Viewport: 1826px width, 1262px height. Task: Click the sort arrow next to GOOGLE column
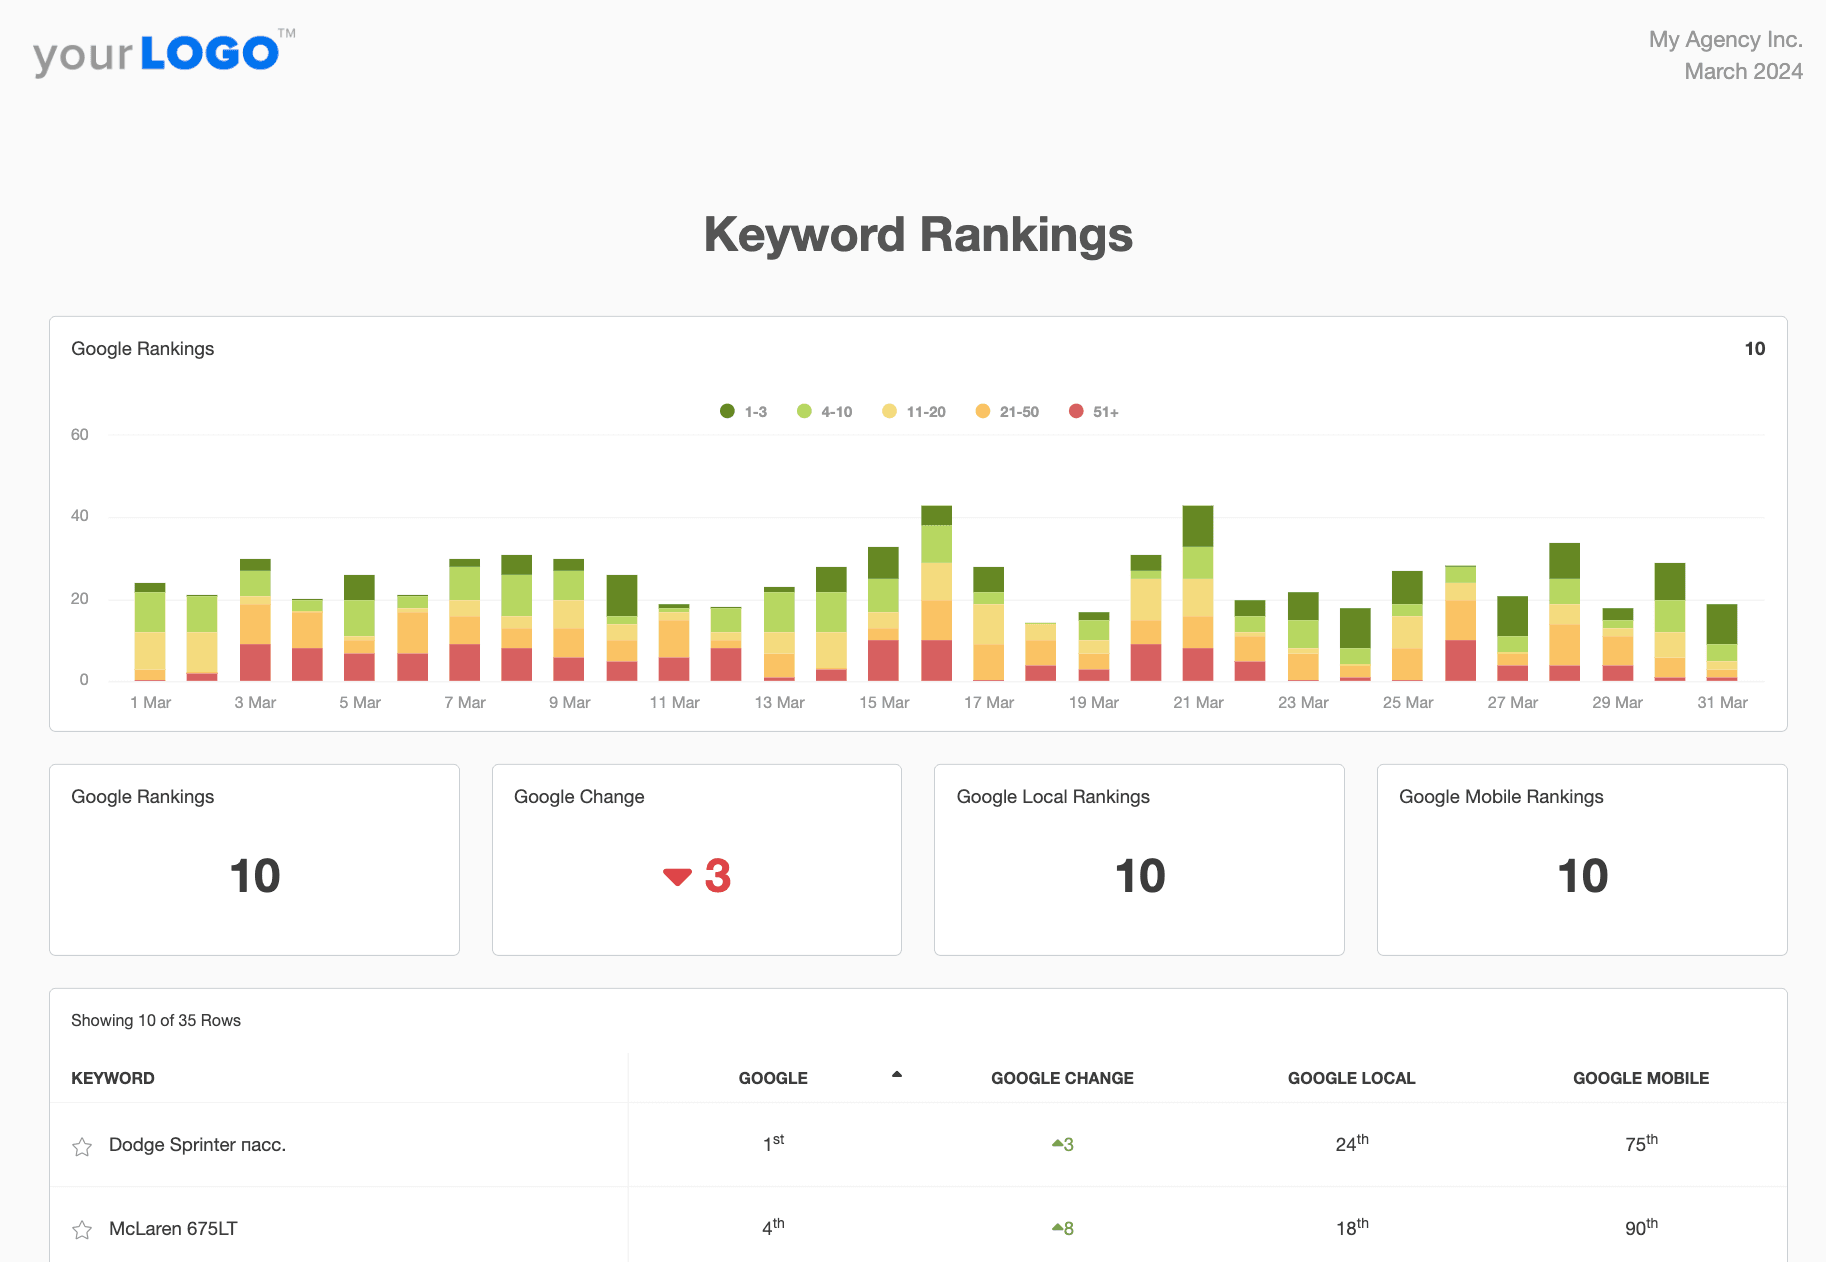[897, 1075]
